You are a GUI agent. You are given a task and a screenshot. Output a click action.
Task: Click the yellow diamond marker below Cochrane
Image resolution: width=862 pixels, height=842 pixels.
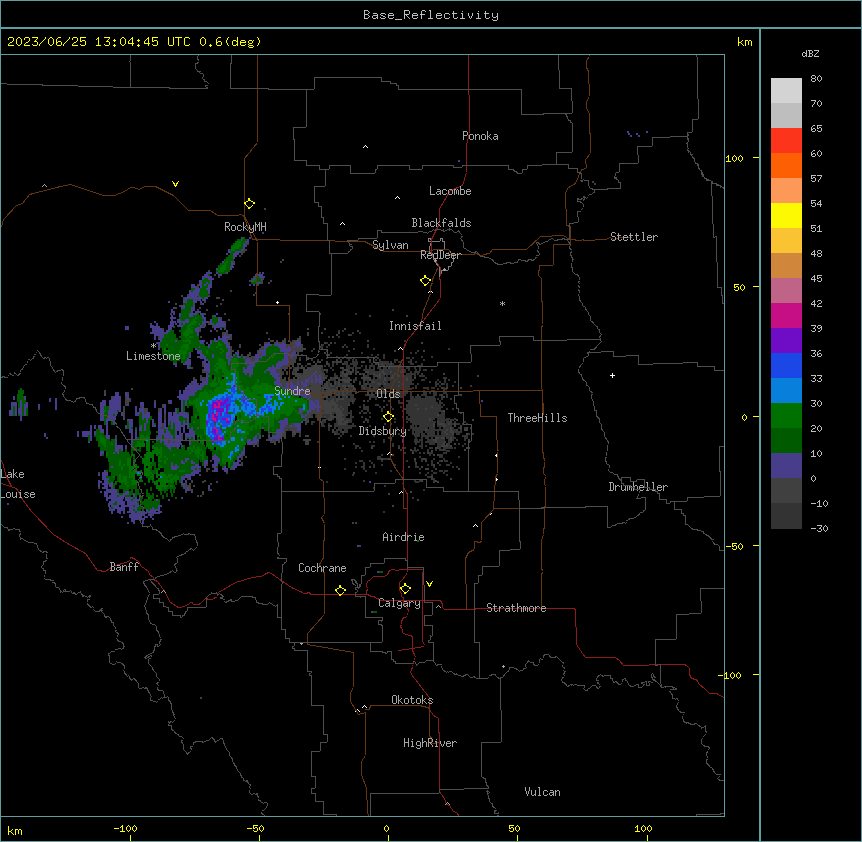tap(340, 590)
